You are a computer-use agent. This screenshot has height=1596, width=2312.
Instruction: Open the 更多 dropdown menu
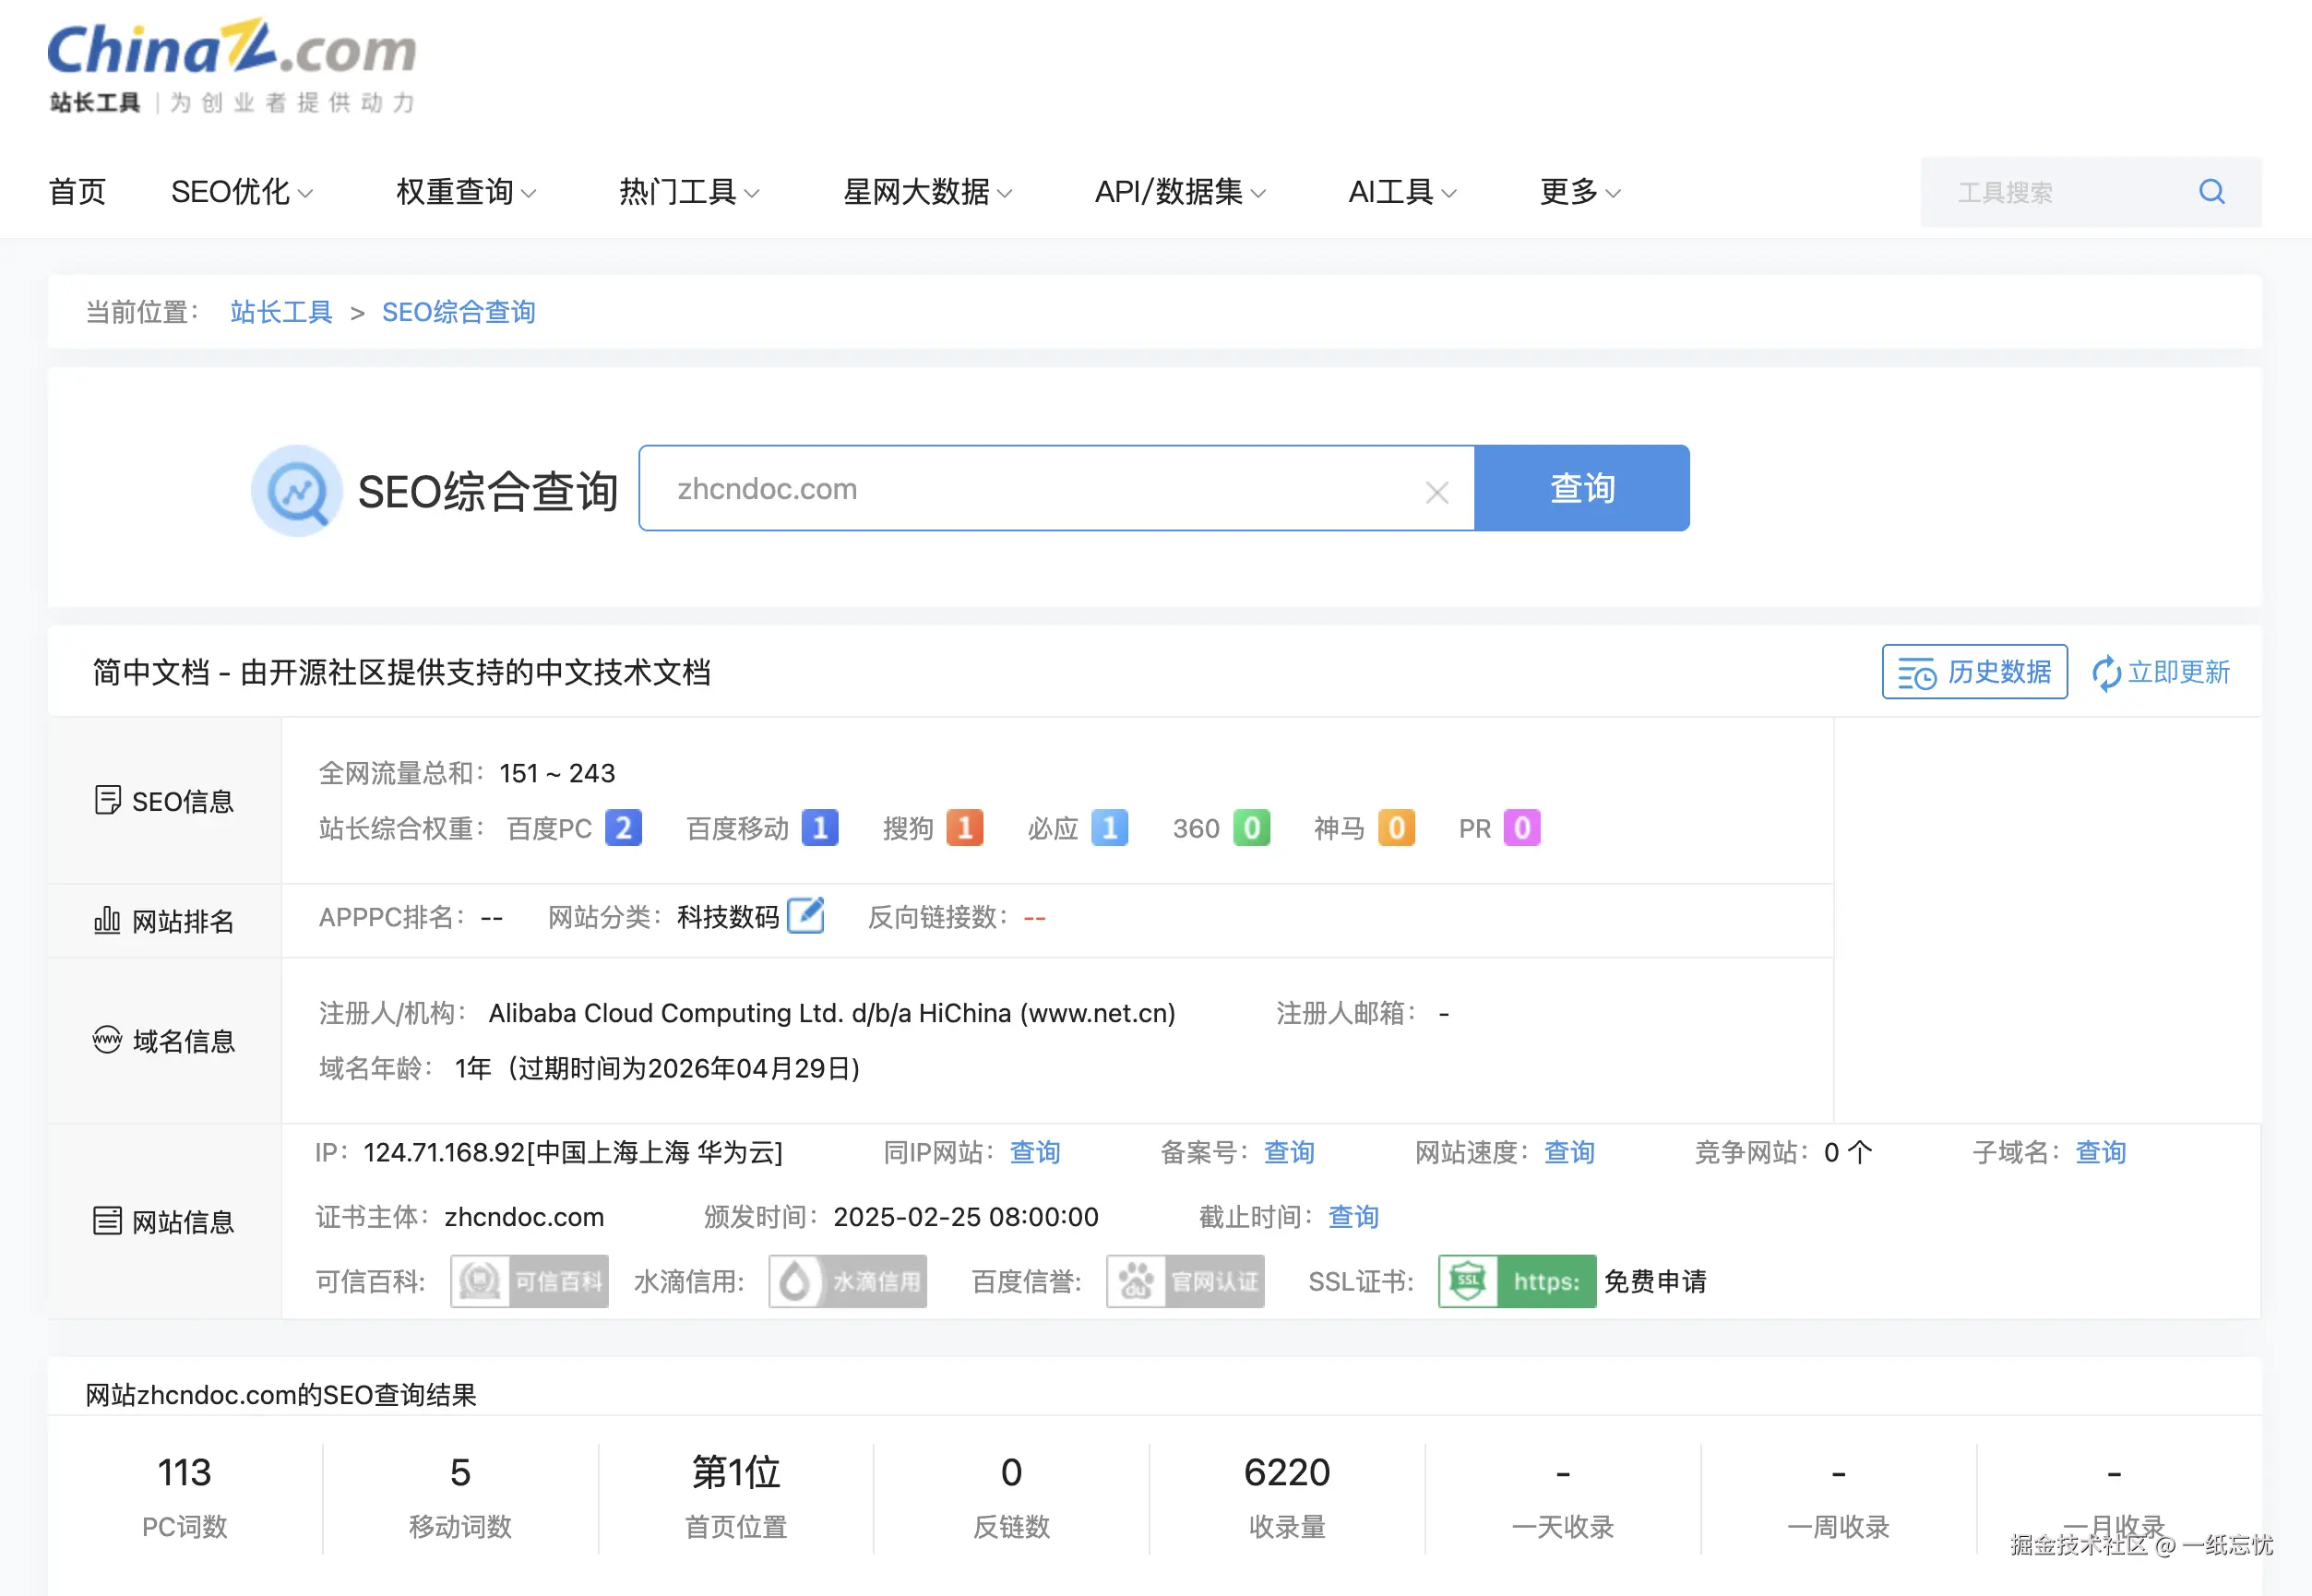(x=1579, y=191)
